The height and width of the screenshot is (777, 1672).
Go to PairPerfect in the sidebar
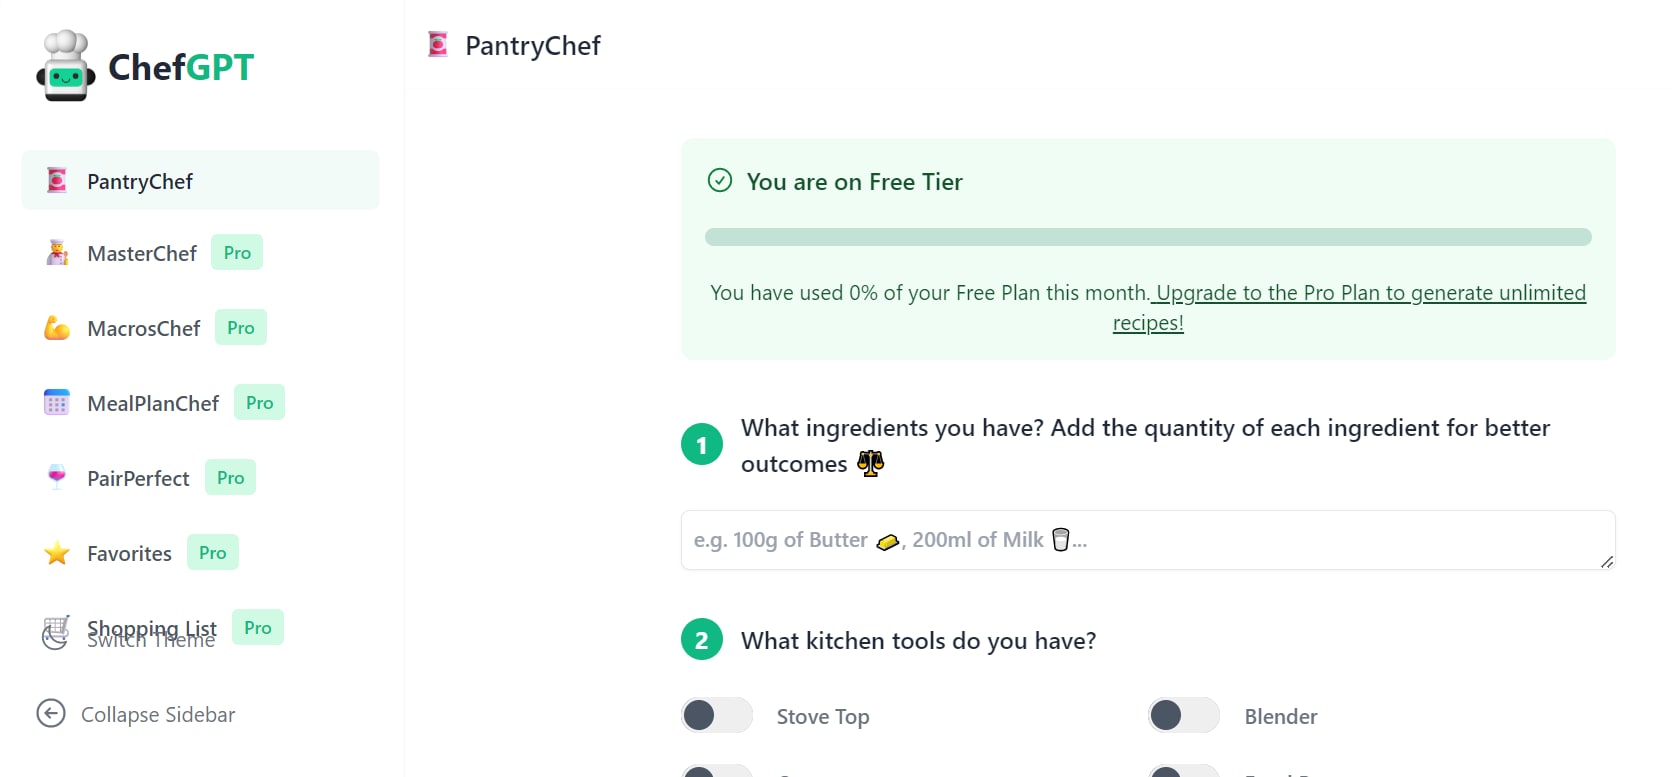[x=138, y=479]
